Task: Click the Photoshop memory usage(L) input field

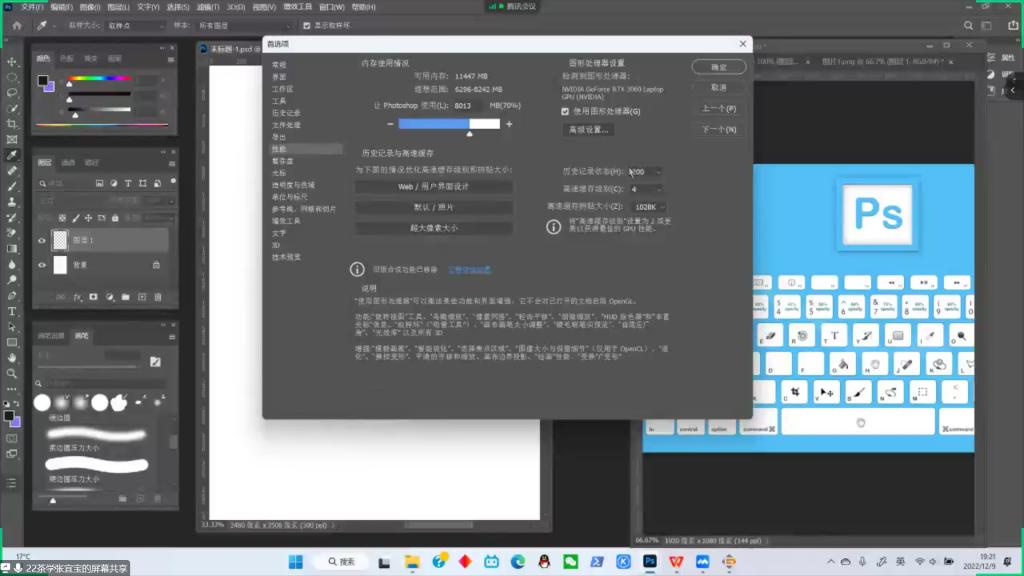Action: click(467, 105)
